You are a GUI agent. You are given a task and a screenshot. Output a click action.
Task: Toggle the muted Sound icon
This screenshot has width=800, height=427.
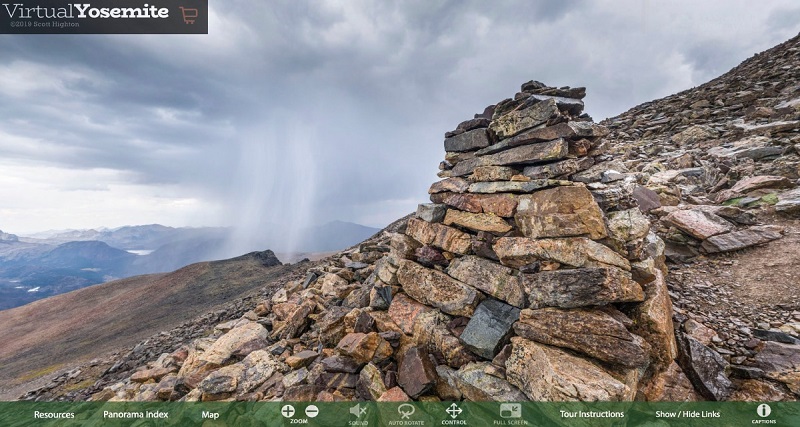pyautogui.click(x=358, y=411)
